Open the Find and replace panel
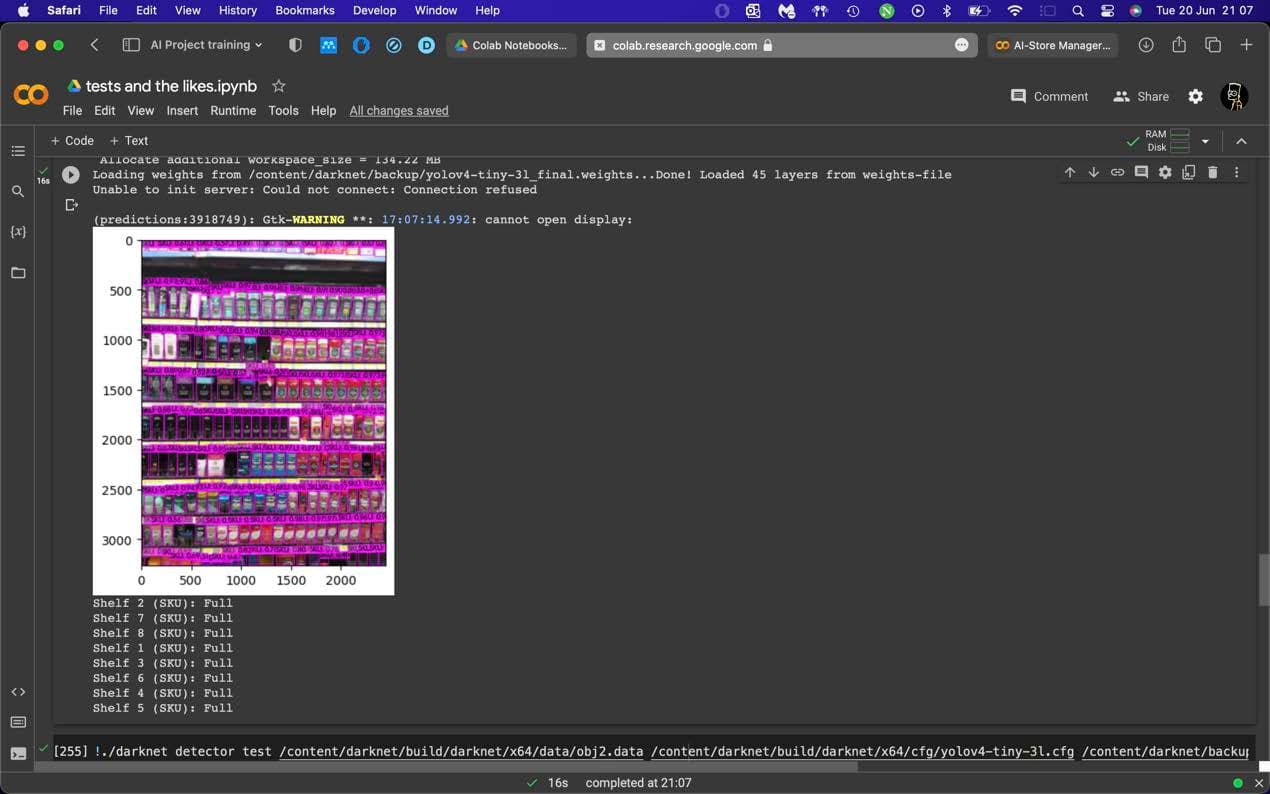The height and width of the screenshot is (794, 1270). pyautogui.click(x=18, y=190)
